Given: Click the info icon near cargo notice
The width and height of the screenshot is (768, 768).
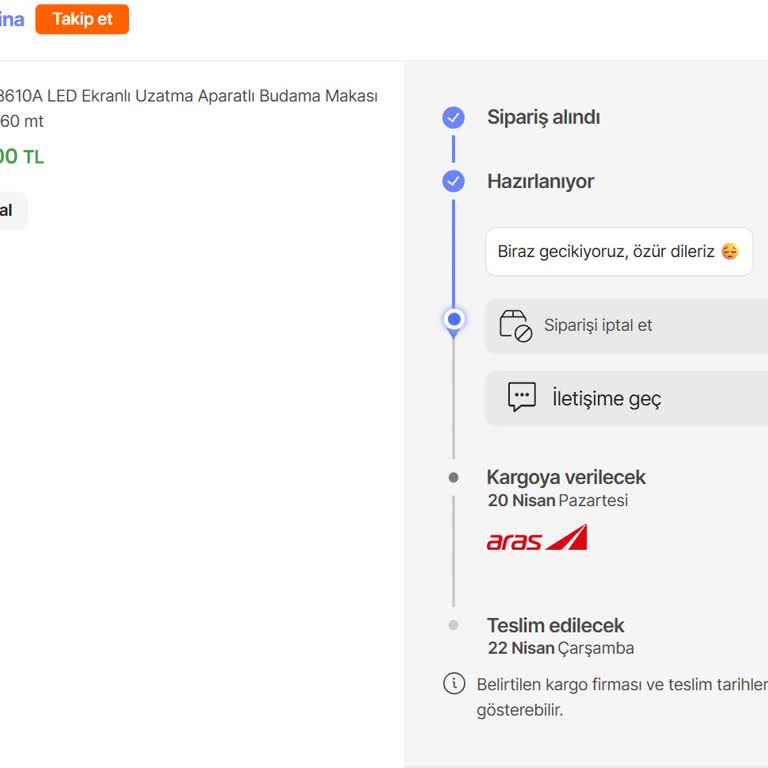Looking at the screenshot, I should (x=454, y=684).
